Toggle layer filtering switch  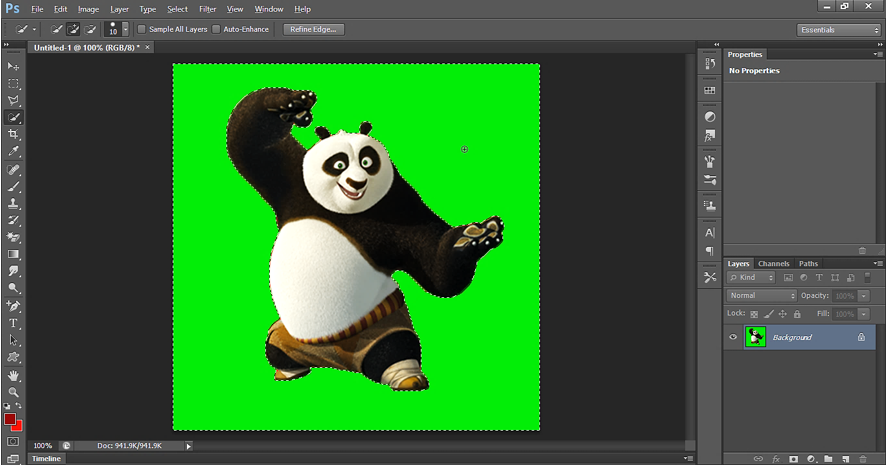[867, 278]
